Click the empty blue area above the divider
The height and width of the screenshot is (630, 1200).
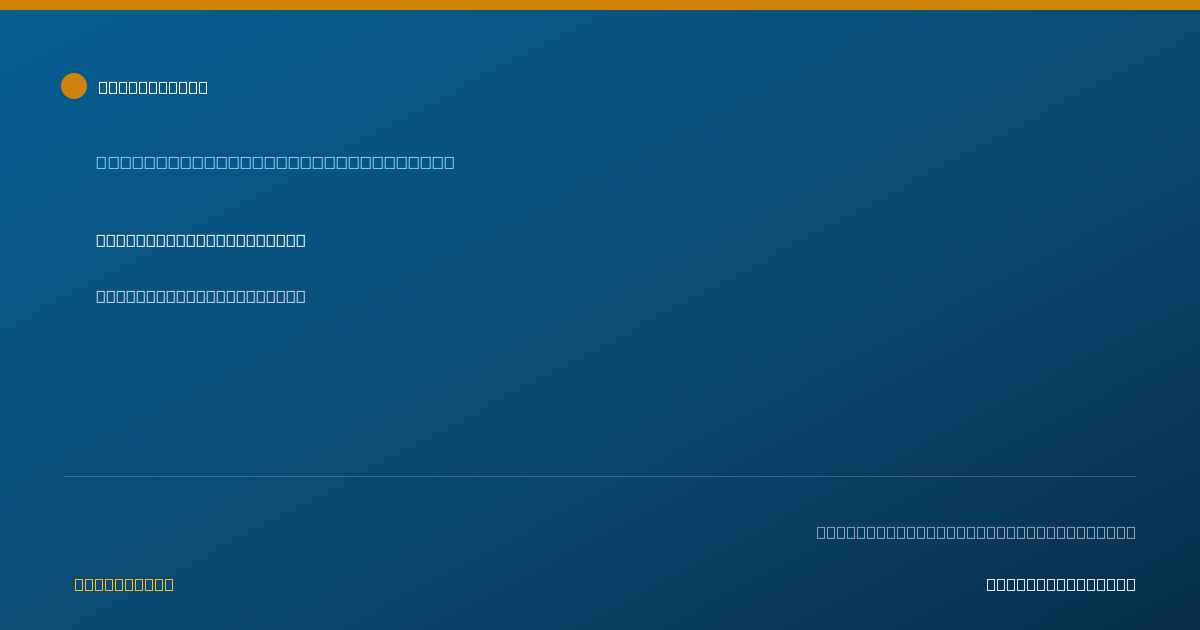pos(600,390)
